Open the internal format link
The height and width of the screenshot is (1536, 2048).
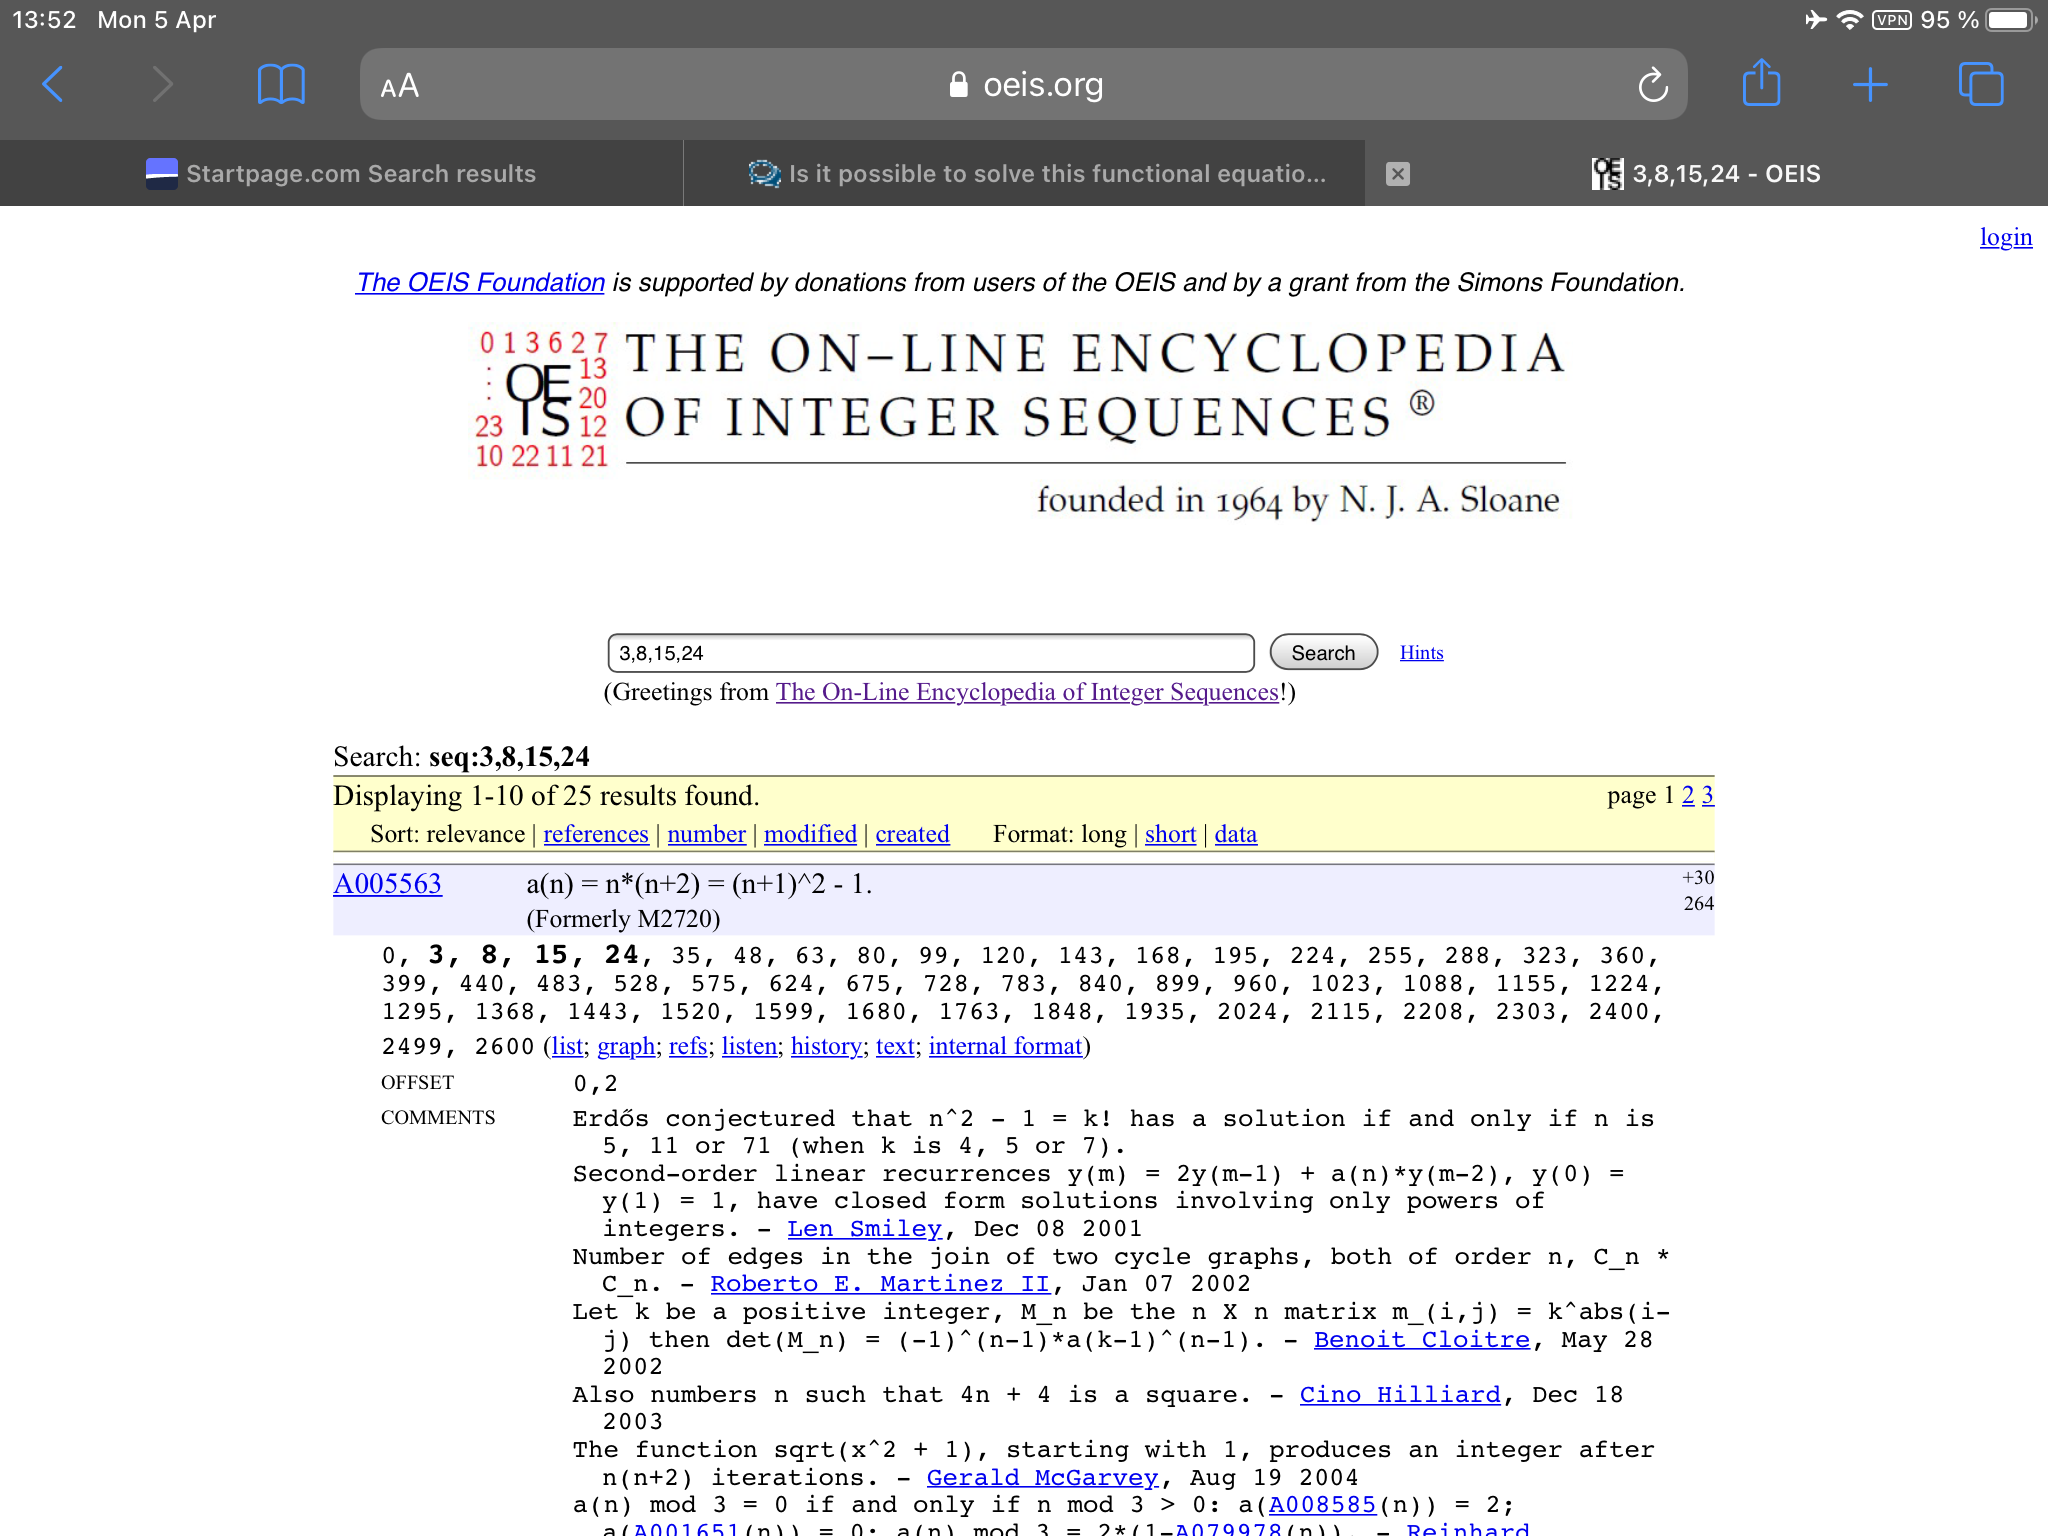[x=1005, y=1046]
